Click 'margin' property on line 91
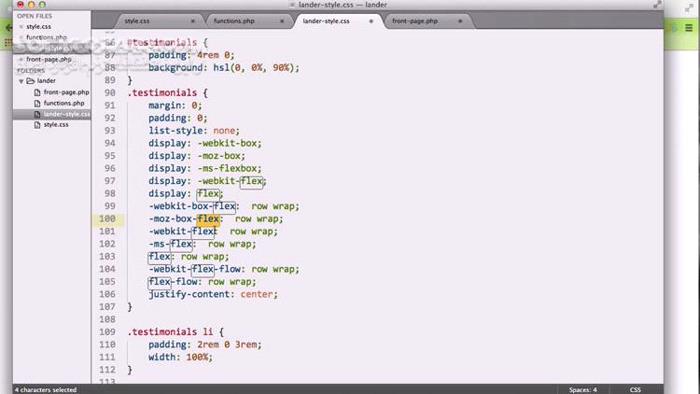The width and height of the screenshot is (700, 394). pos(165,106)
